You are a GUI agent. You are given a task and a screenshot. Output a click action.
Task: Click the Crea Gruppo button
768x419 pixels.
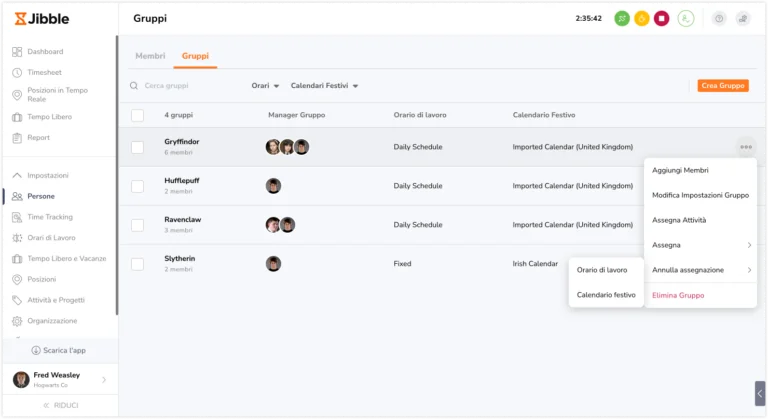coord(723,86)
